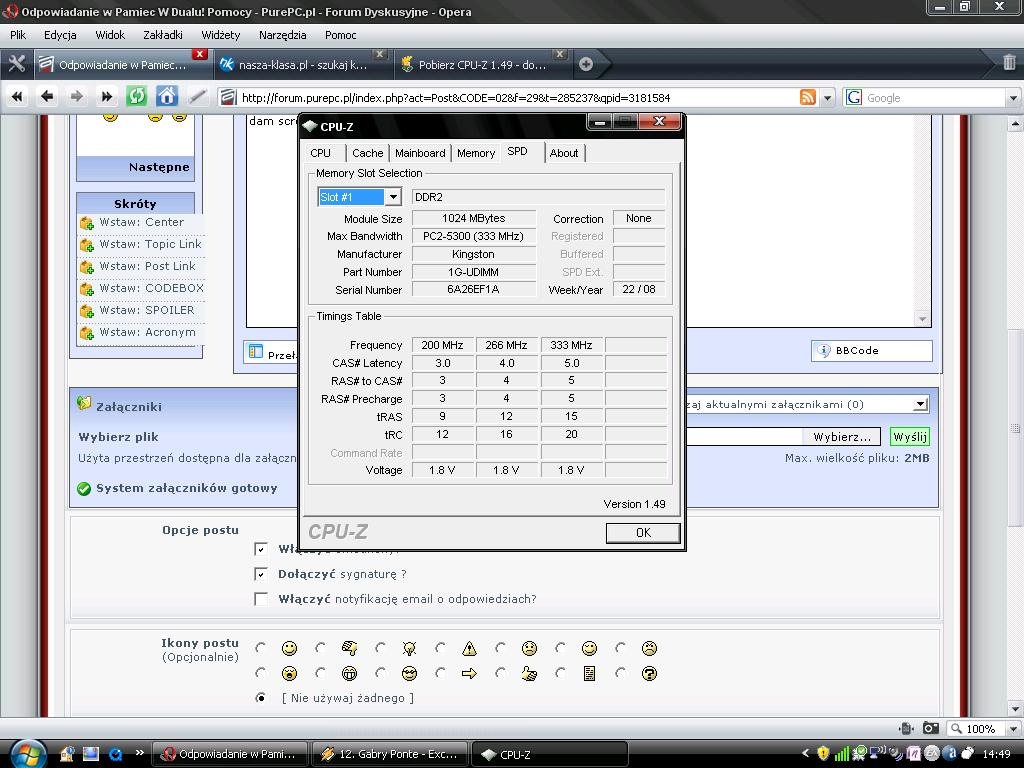Viewport: 1024px width, 768px height.
Task: Click the OK button in CPU-Z
Action: (643, 533)
